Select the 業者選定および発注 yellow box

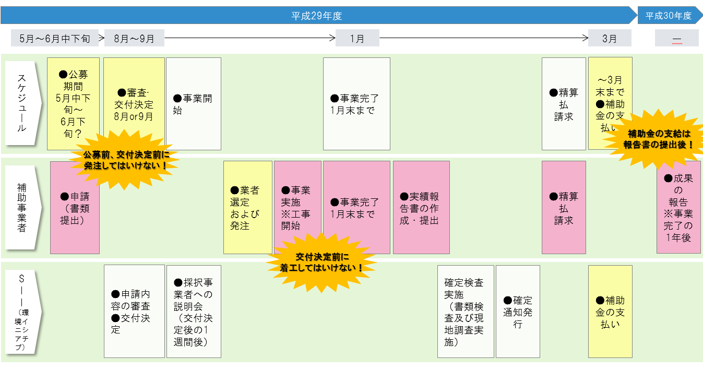[x=248, y=208]
